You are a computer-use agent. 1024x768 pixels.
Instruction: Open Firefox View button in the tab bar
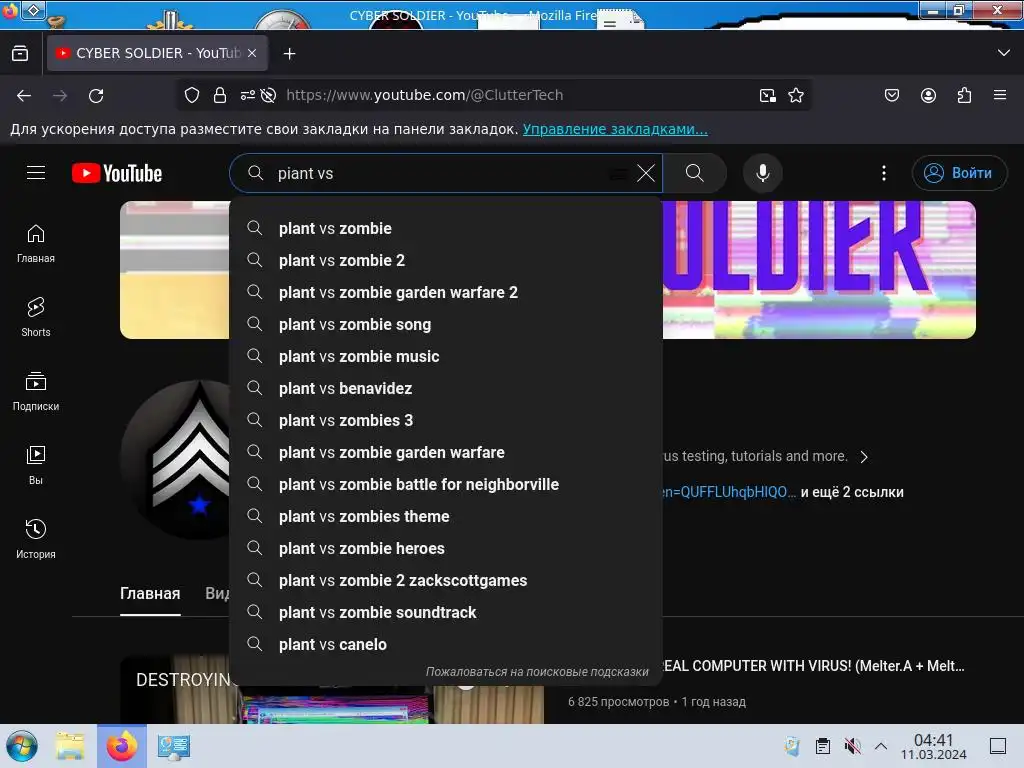(20, 54)
